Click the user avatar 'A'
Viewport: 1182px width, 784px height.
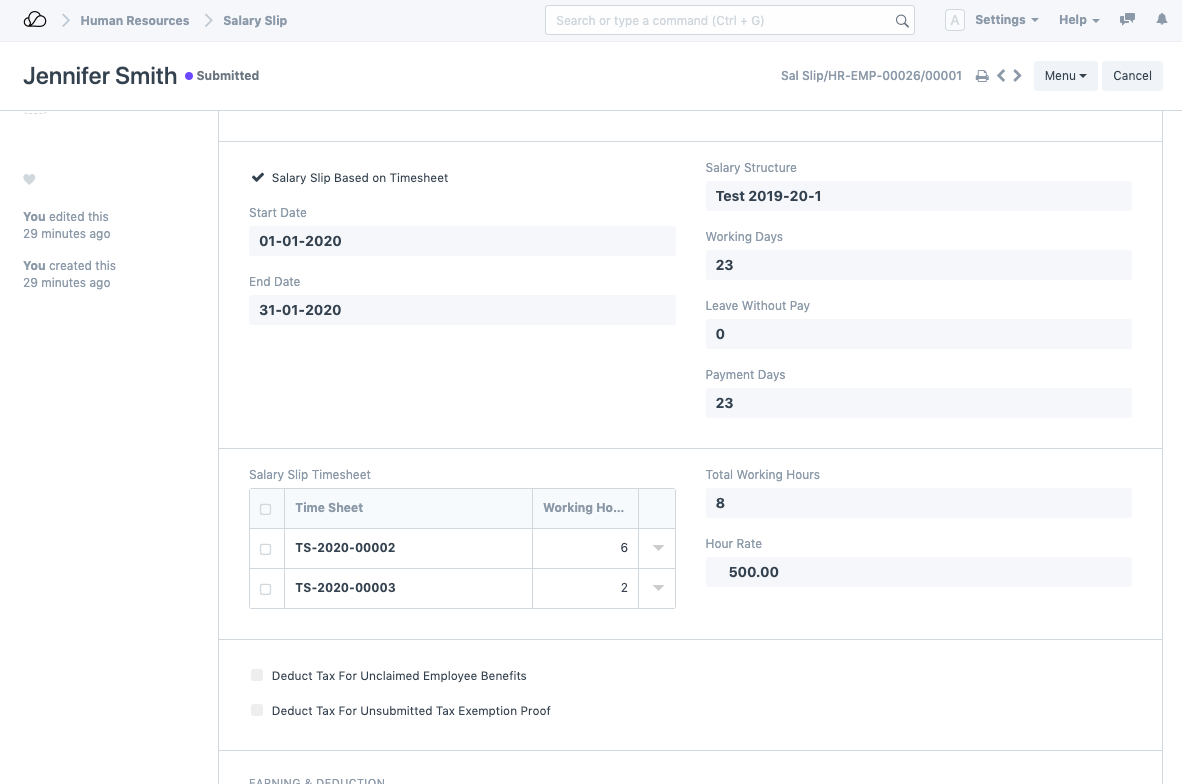[x=954, y=20]
